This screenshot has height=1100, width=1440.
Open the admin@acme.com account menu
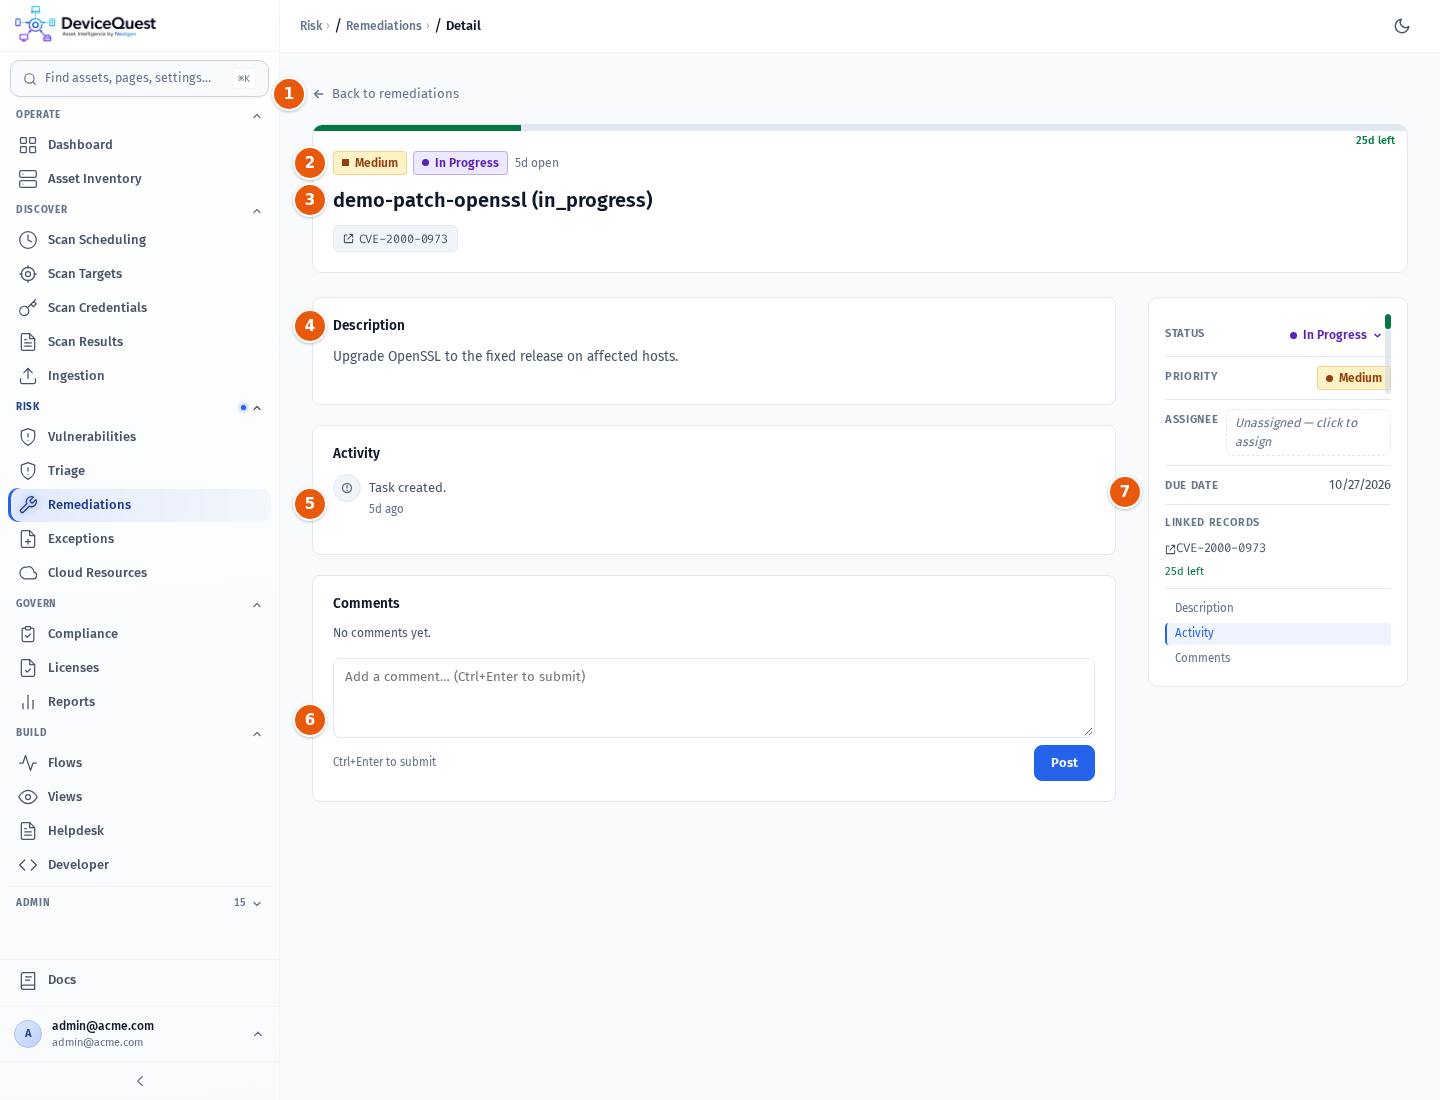(x=139, y=1034)
